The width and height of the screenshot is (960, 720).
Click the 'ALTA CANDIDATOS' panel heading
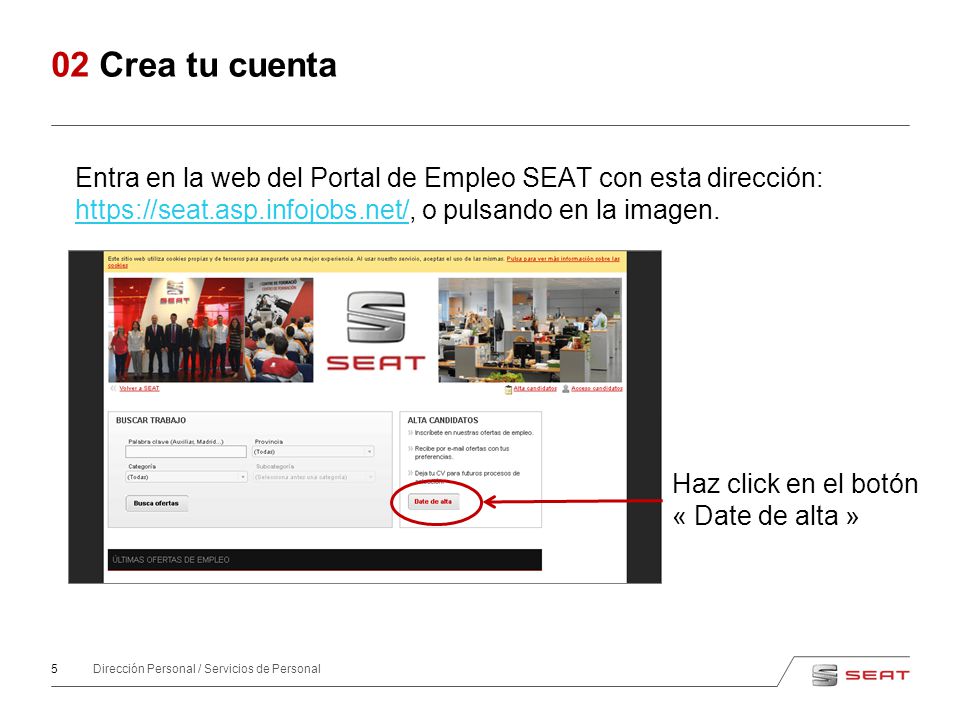[x=443, y=421]
